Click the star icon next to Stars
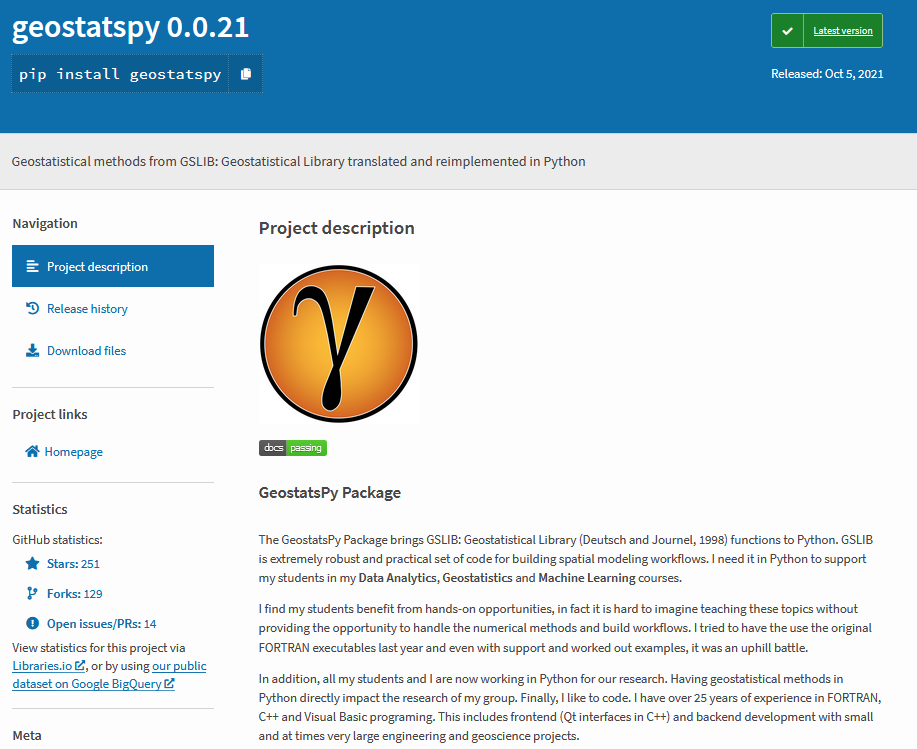The height and width of the screenshot is (749, 917). click(x=32, y=563)
